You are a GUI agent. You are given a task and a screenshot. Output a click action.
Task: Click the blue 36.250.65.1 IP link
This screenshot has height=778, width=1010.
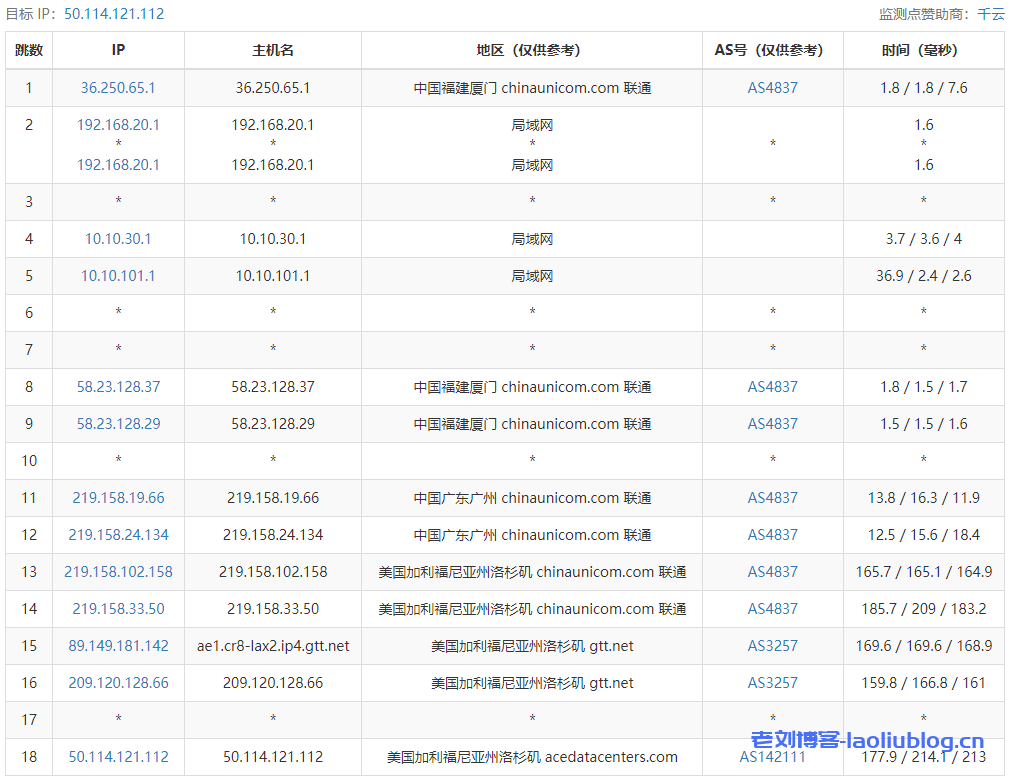118,88
